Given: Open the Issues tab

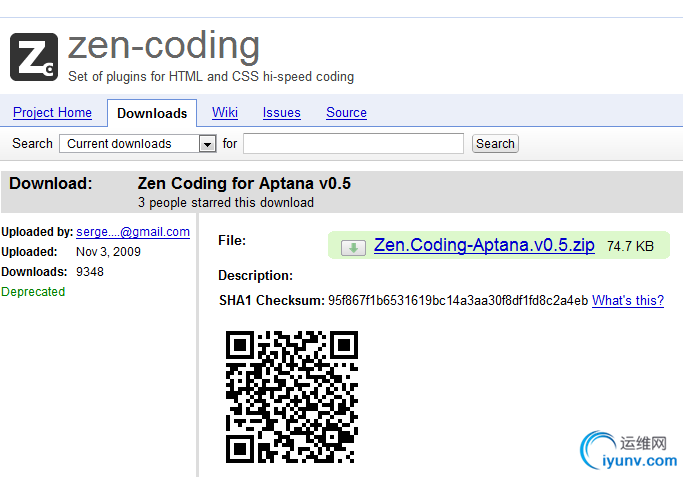Looking at the screenshot, I should click(281, 113).
